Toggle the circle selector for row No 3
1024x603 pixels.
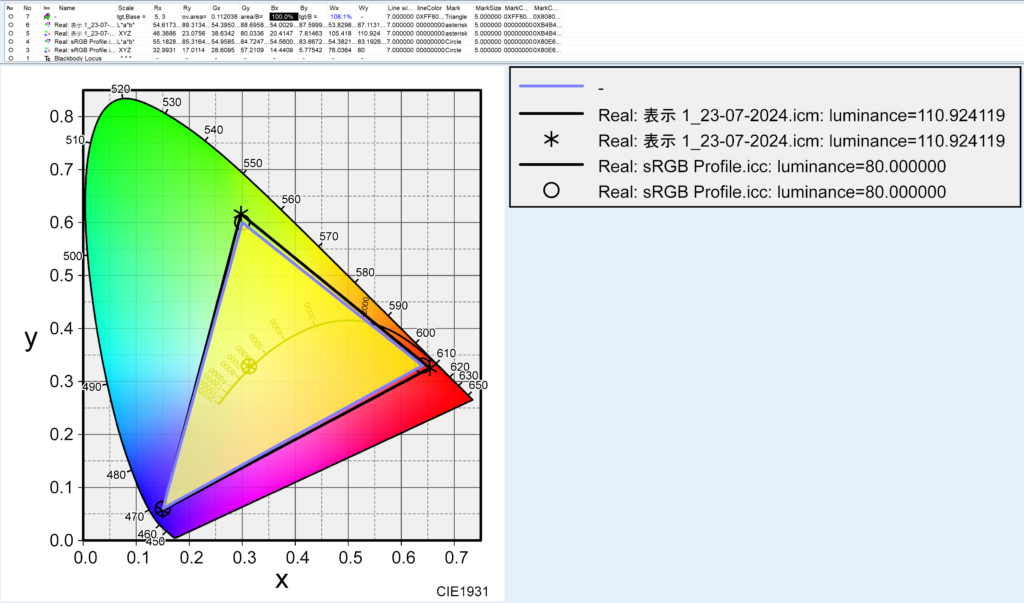[x=10, y=50]
